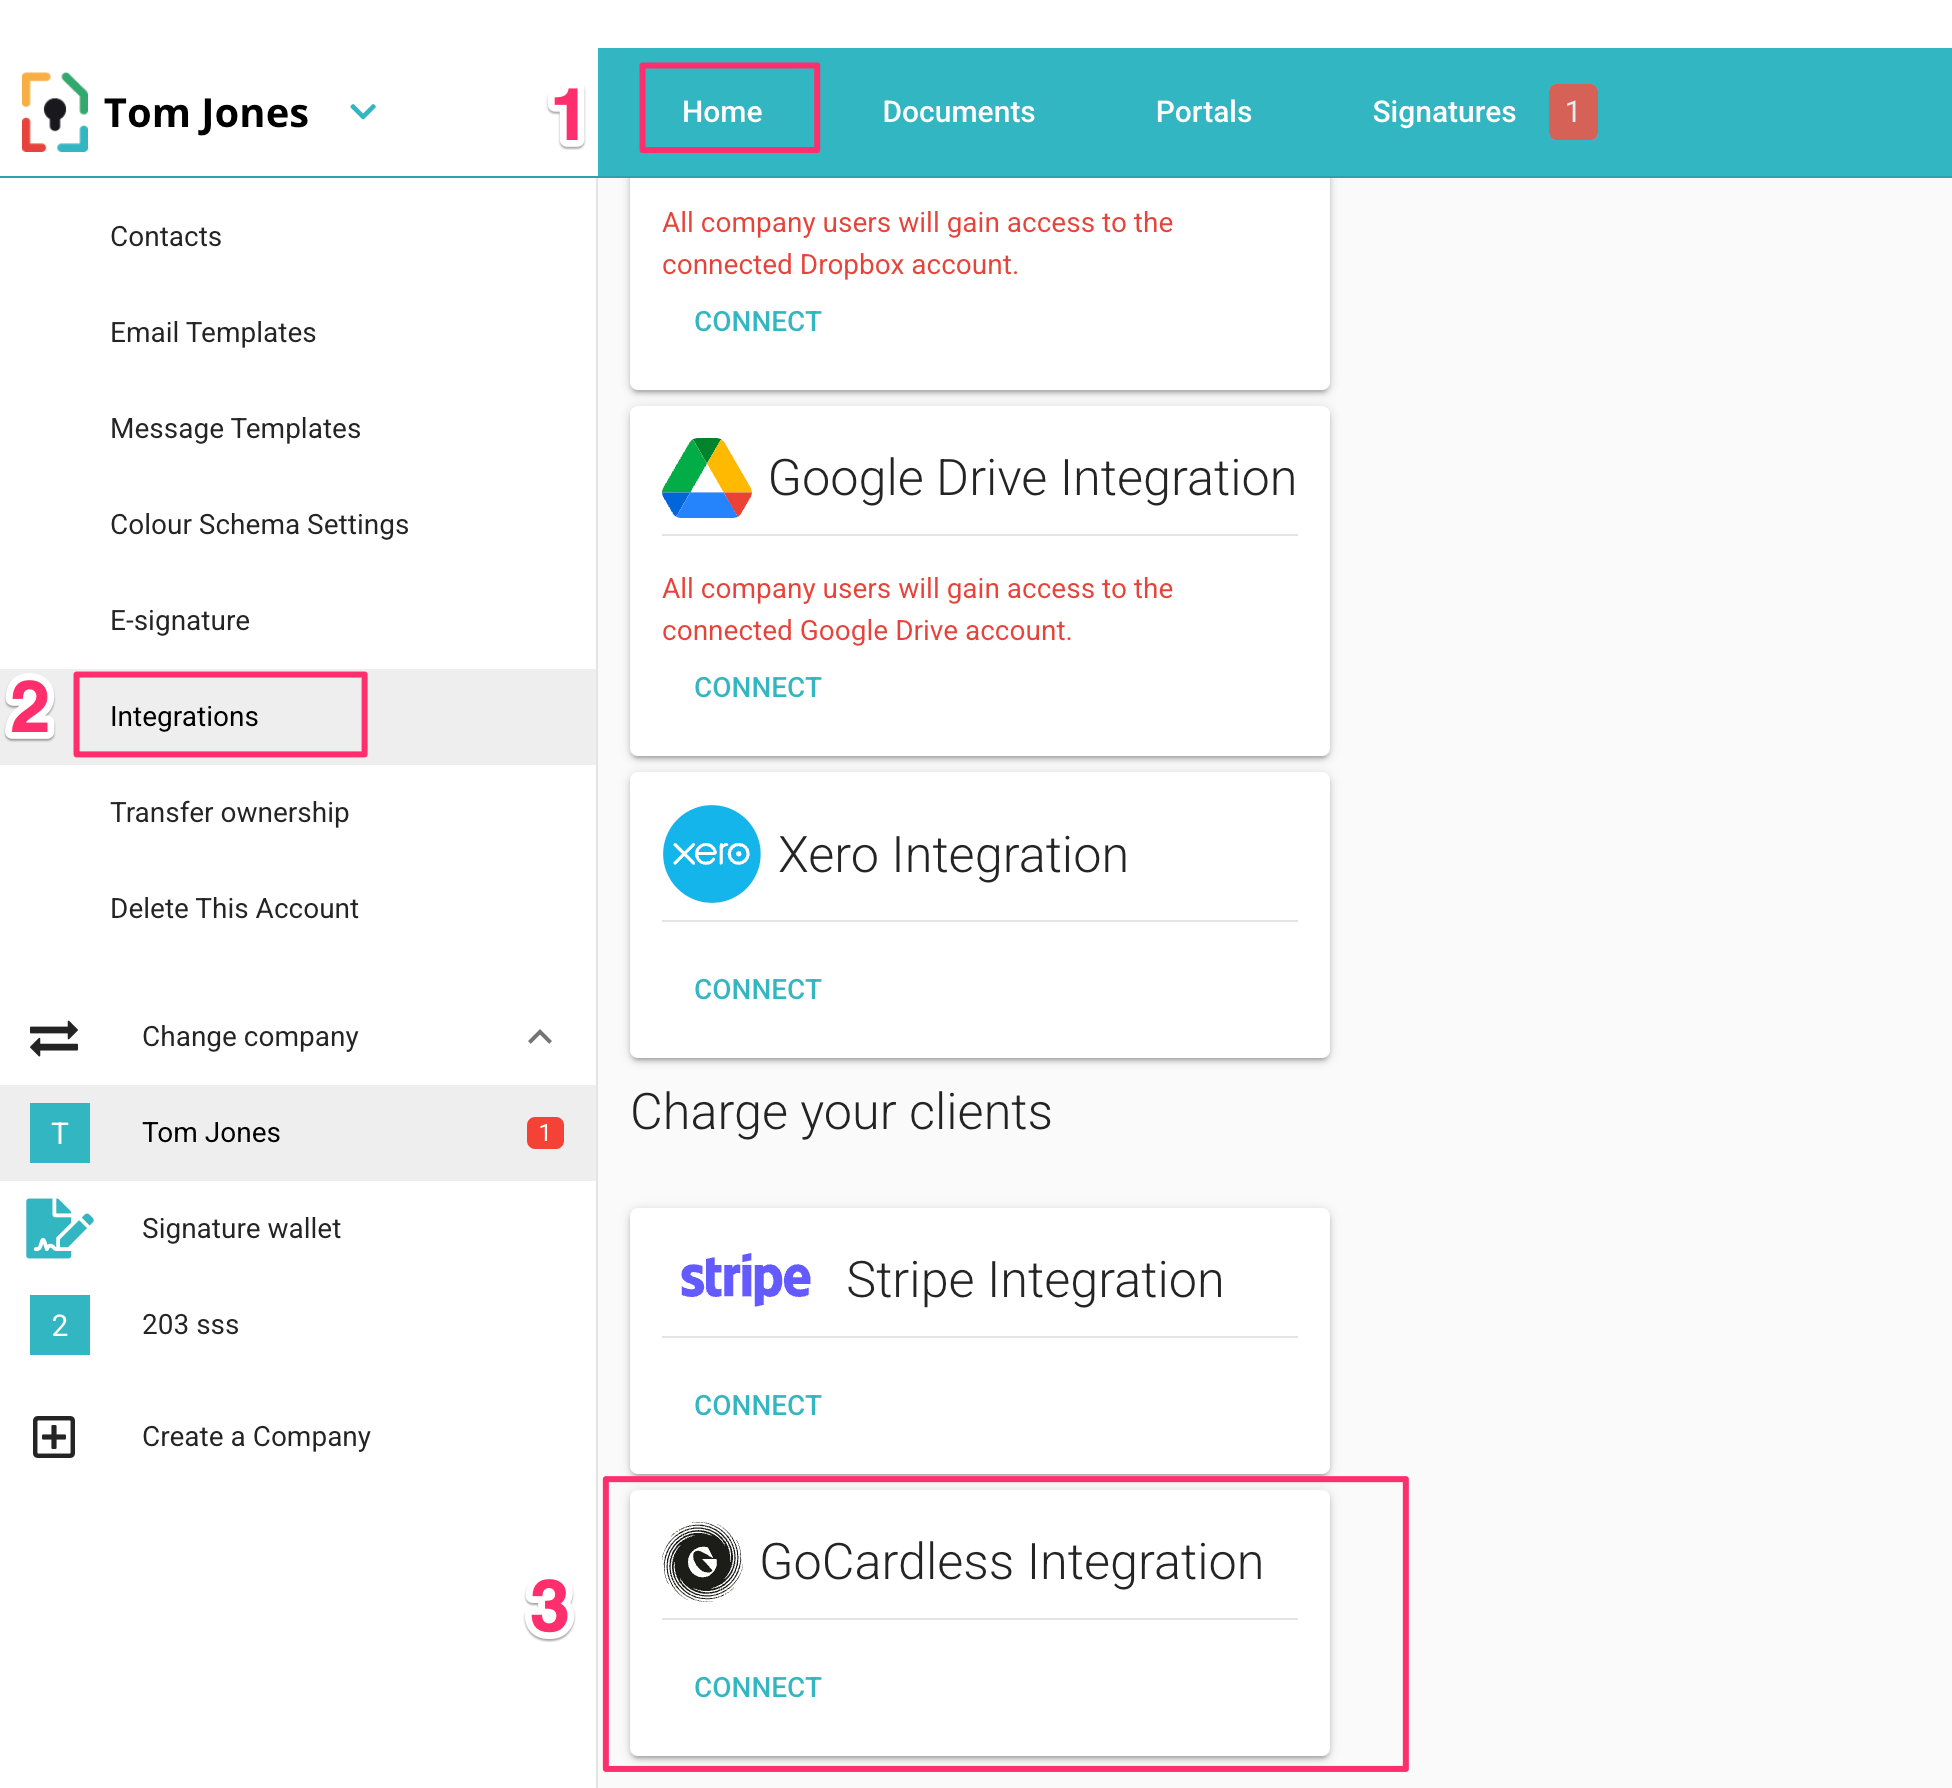
Task: Open Colour Schema Settings
Action: [259, 524]
